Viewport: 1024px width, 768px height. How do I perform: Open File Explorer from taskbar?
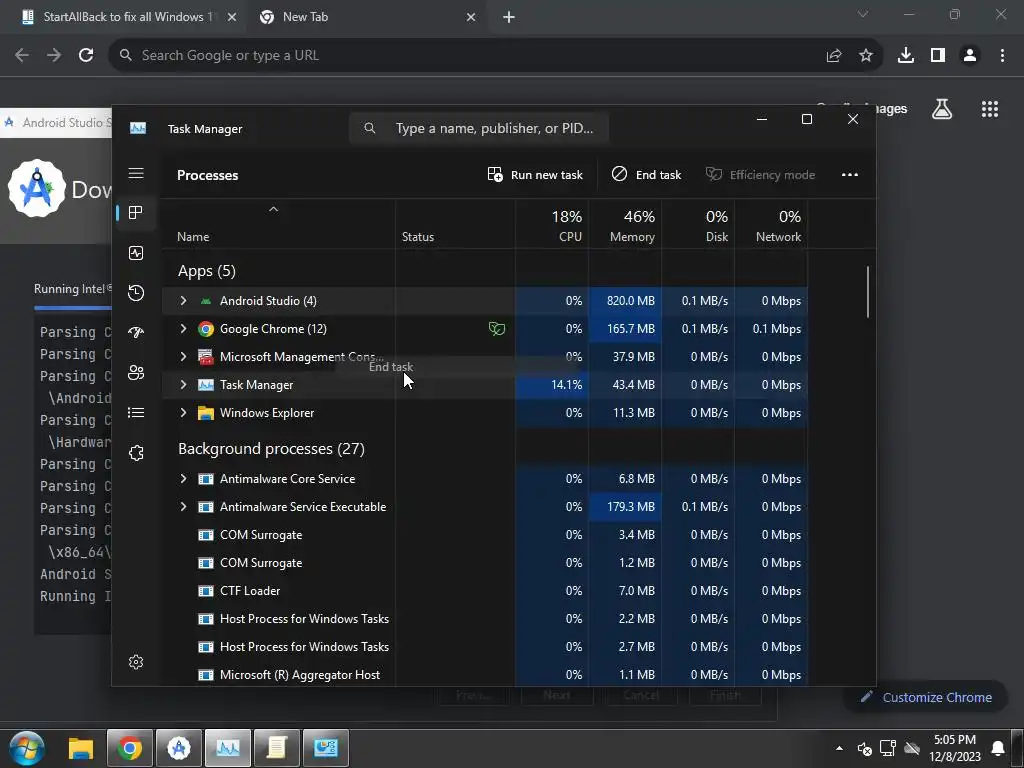(81, 748)
